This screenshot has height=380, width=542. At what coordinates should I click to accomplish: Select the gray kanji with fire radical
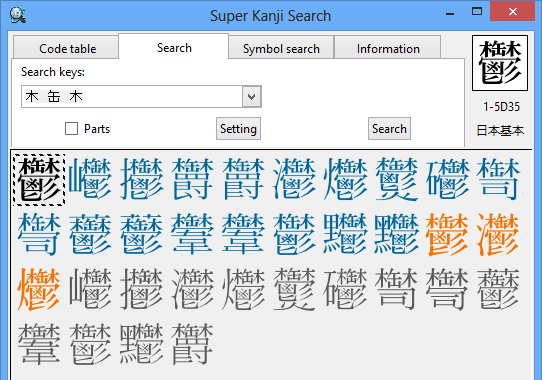[x=244, y=289]
